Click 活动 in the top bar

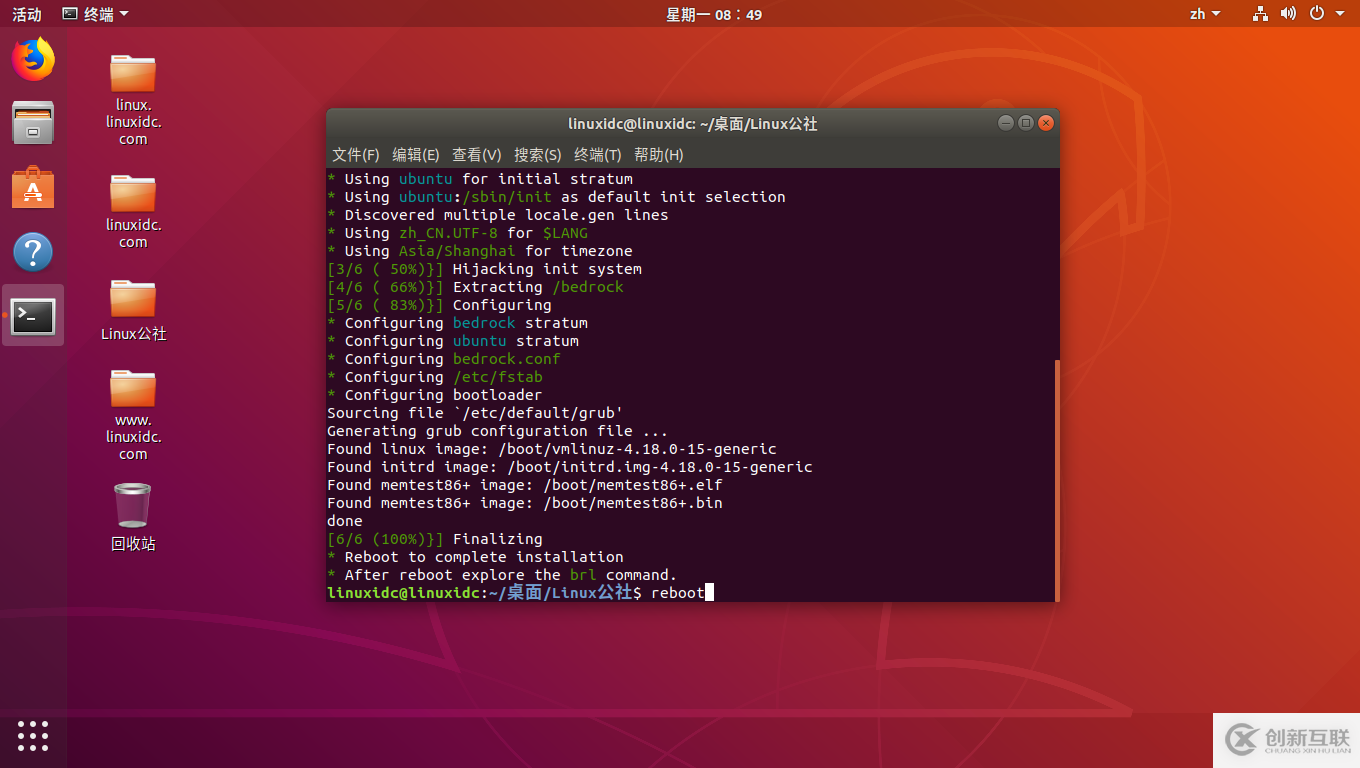click(26, 13)
